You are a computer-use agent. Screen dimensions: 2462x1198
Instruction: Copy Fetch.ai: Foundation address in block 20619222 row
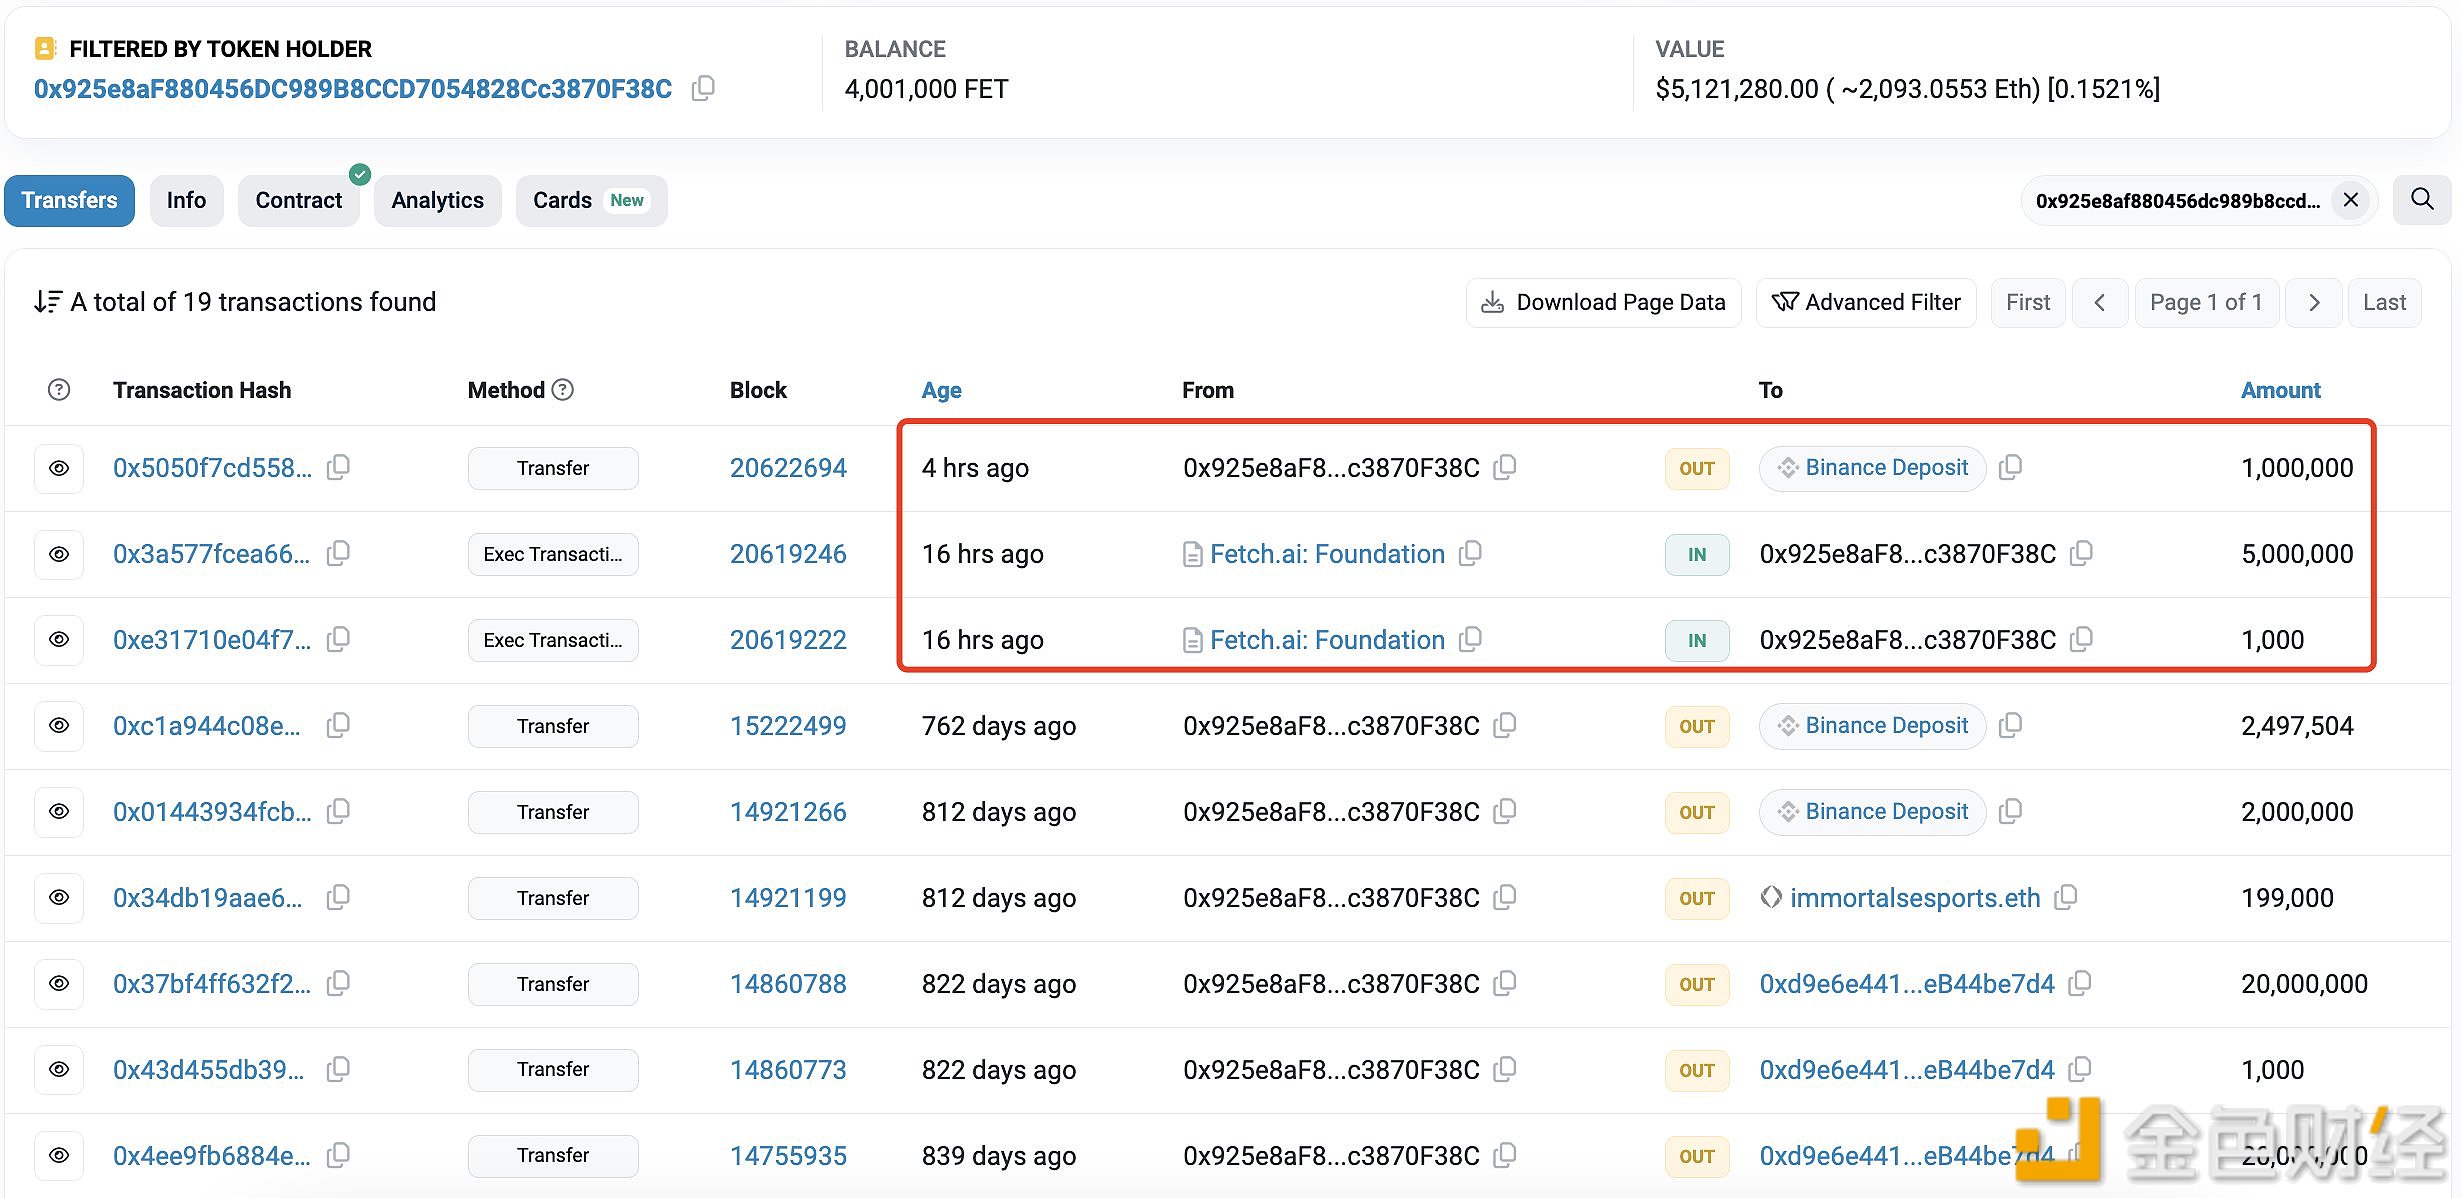pos(1470,639)
